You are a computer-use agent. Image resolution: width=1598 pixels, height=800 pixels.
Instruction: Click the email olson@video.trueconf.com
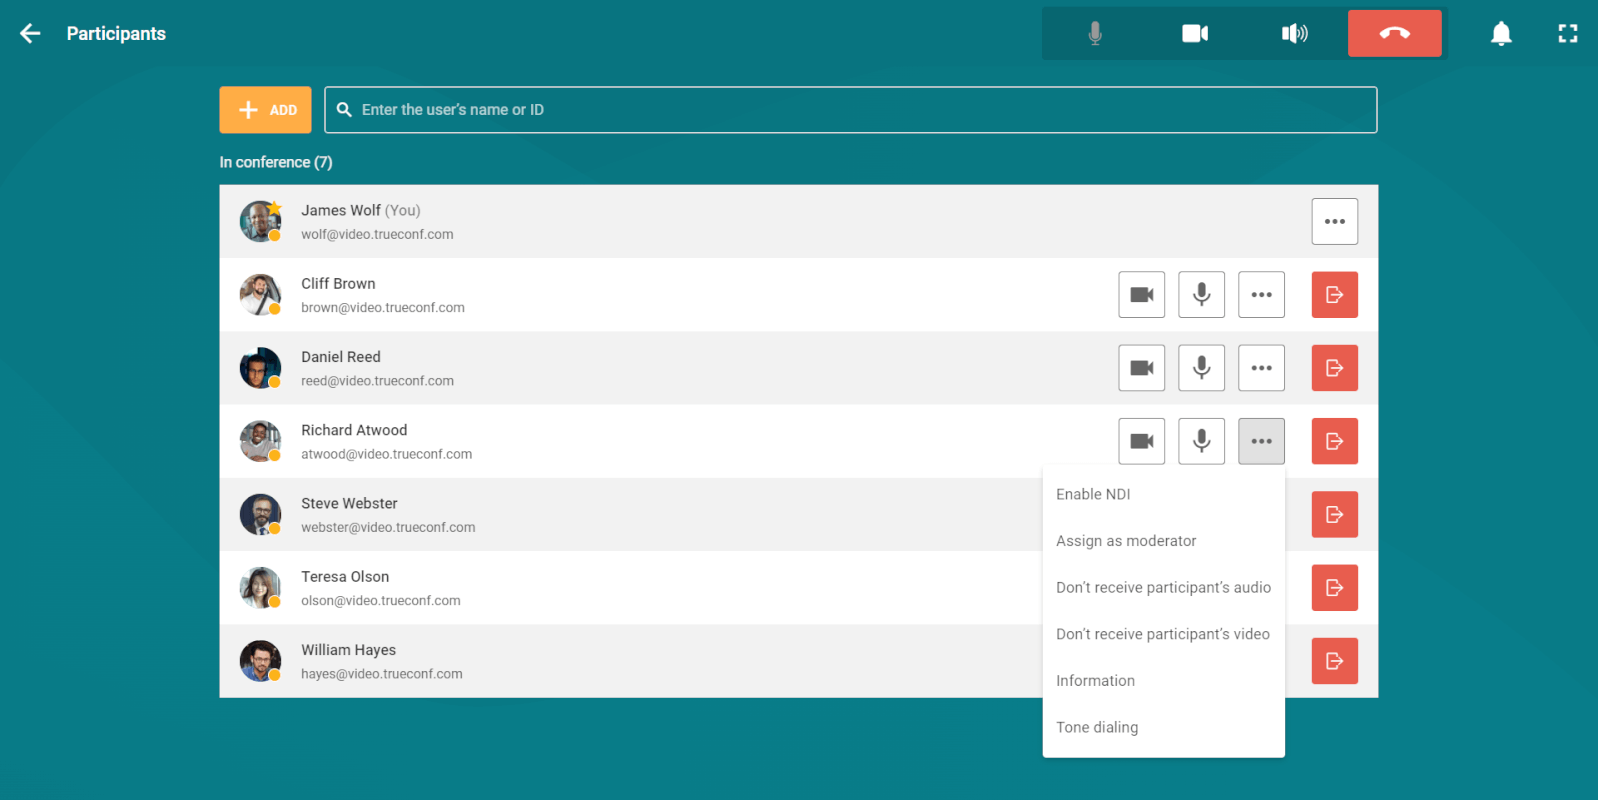click(381, 601)
